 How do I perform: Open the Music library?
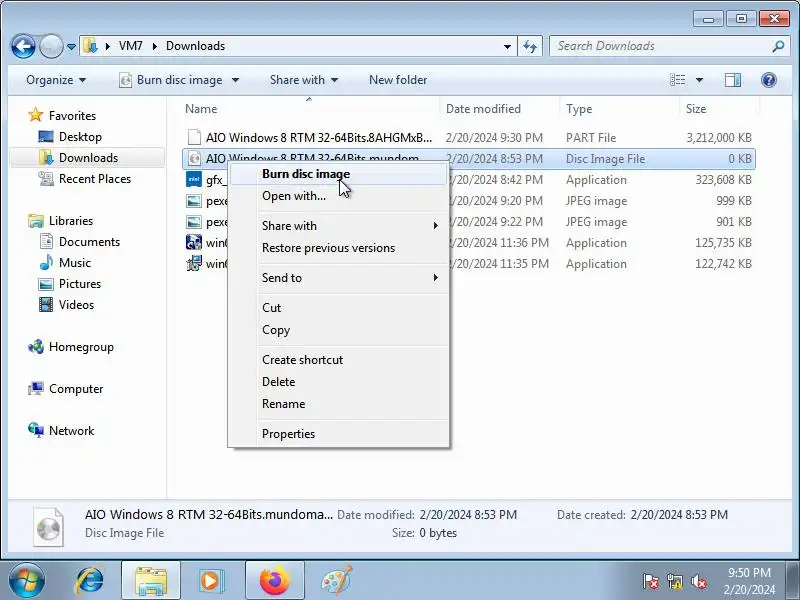pyautogui.click(x=74, y=263)
